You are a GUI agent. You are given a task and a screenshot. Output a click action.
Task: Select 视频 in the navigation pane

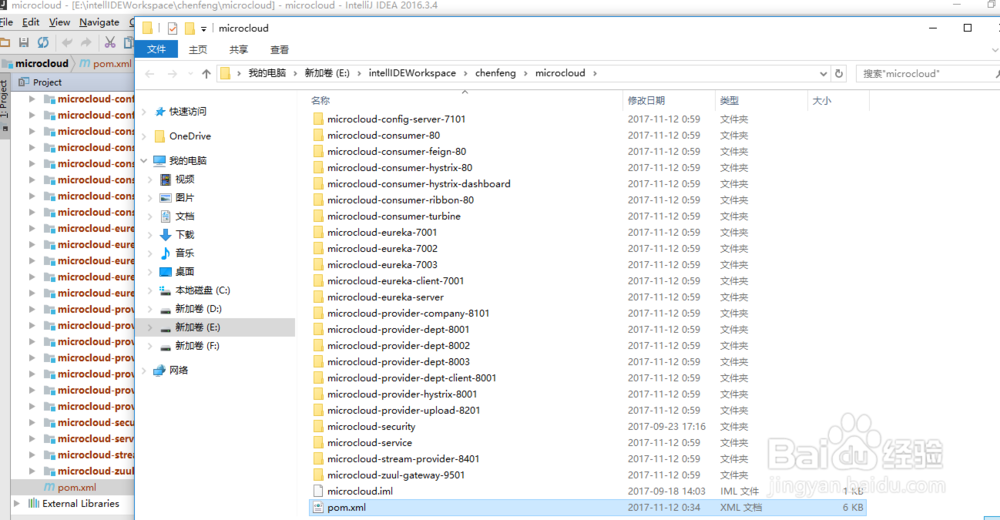[177, 179]
